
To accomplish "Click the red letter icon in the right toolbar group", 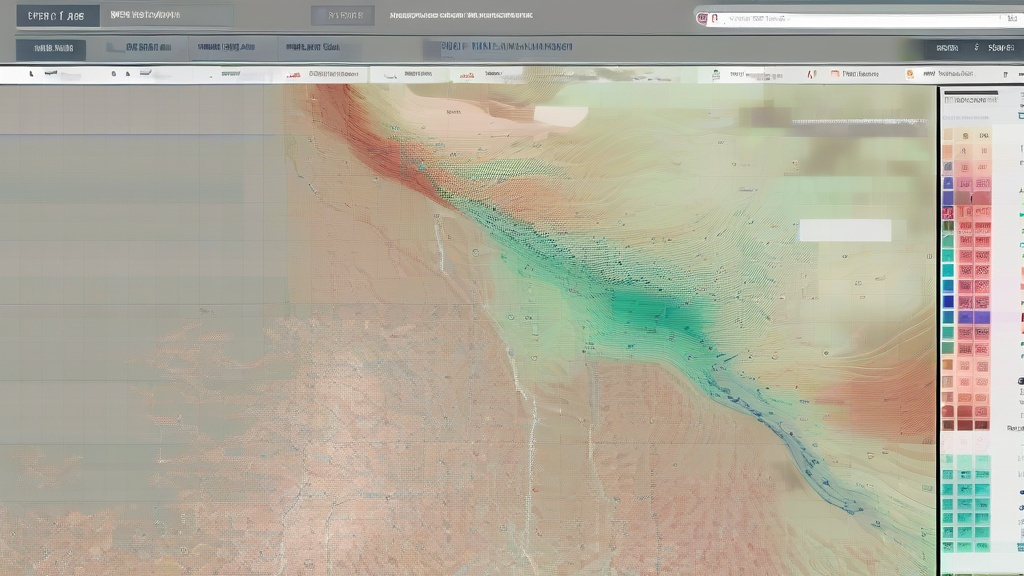I will click(x=811, y=74).
